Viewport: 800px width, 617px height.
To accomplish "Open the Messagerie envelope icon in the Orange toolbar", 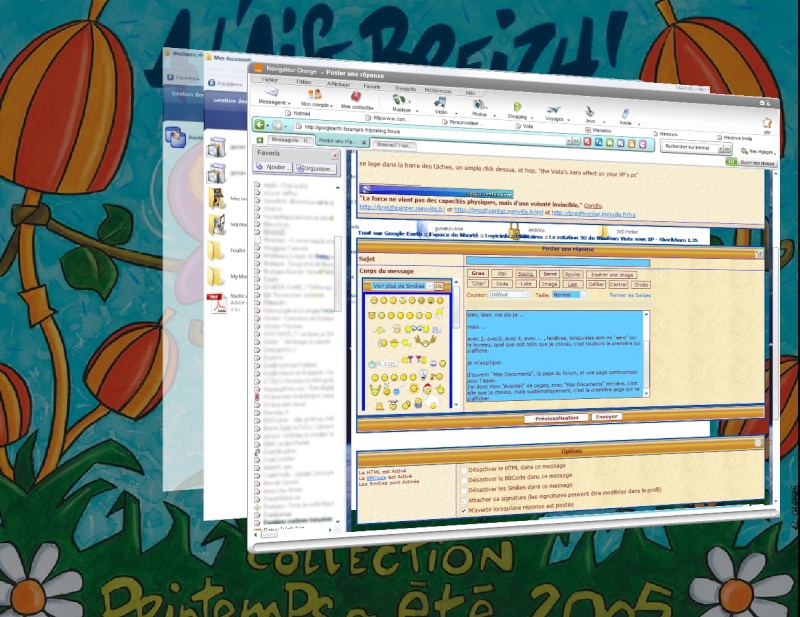I will tap(271, 92).
